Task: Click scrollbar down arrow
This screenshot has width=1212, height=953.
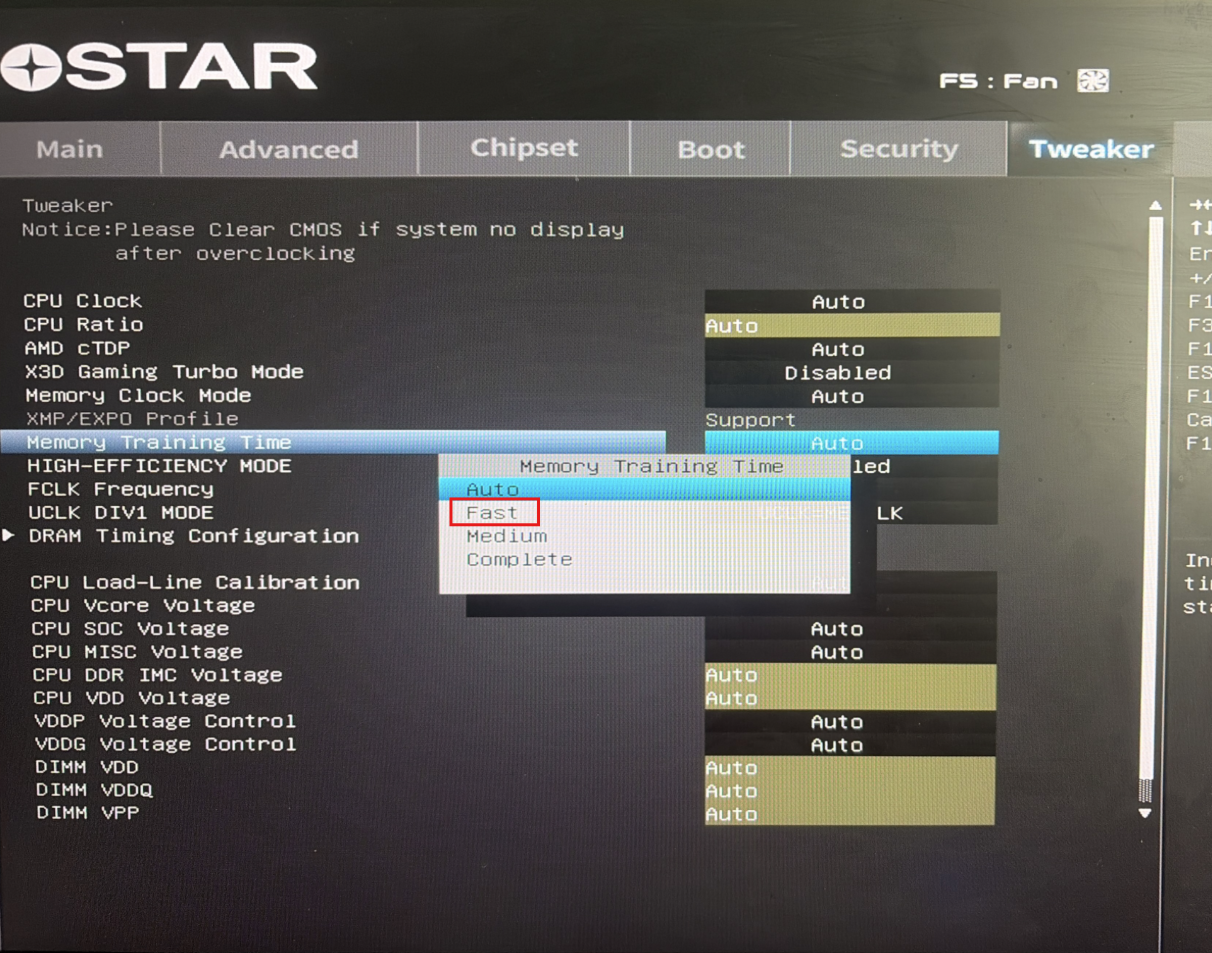Action: [1145, 813]
